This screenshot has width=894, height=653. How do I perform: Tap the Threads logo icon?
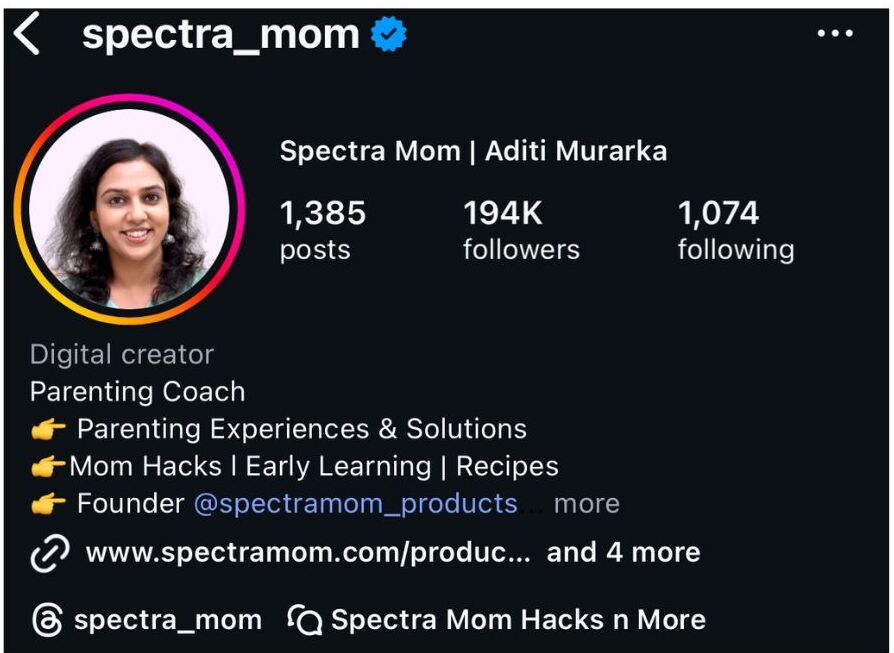click(x=46, y=620)
